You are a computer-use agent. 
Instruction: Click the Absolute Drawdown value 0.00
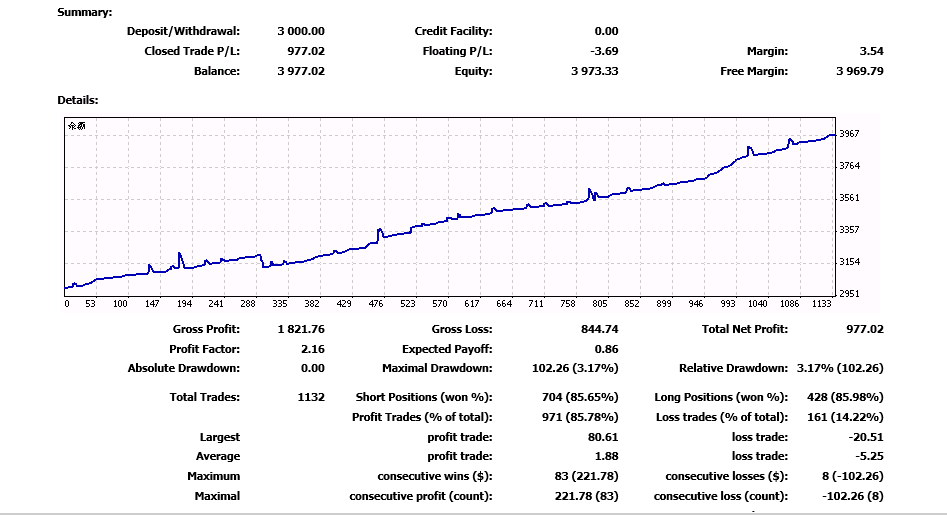tap(313, 368)
